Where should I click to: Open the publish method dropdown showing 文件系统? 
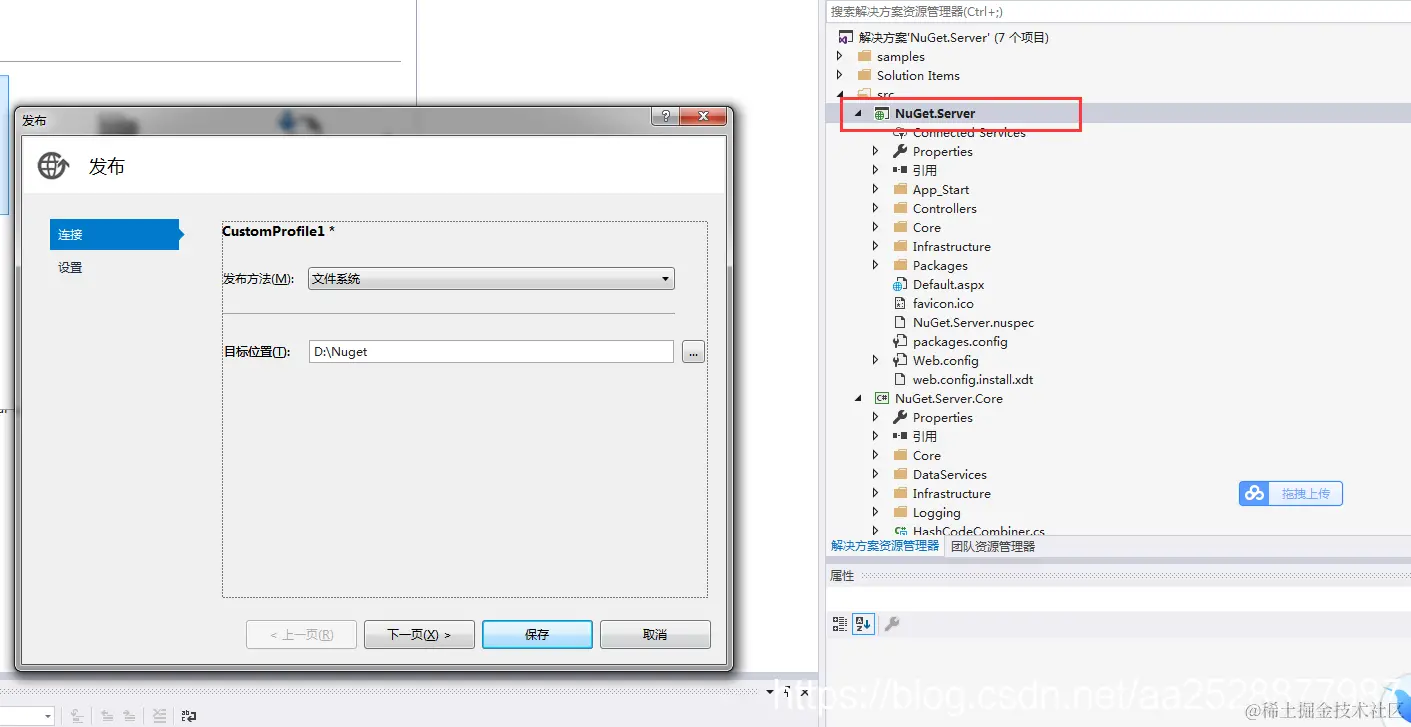click(491, 279)
